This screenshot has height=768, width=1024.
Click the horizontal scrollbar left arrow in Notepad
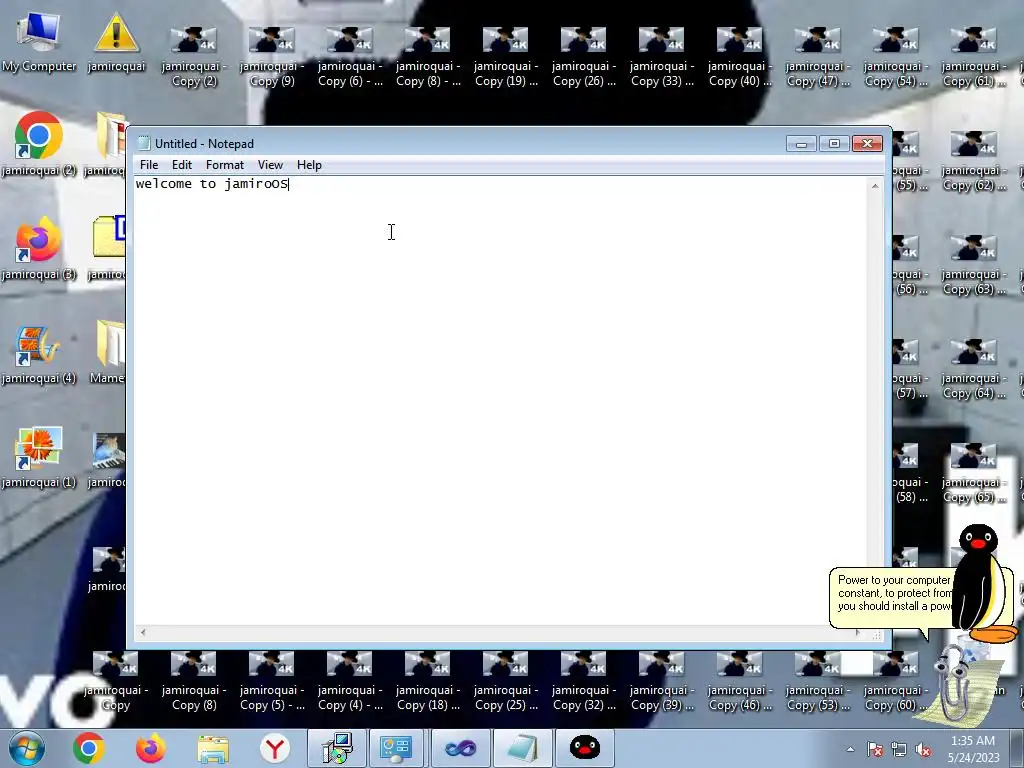[143, 632]
